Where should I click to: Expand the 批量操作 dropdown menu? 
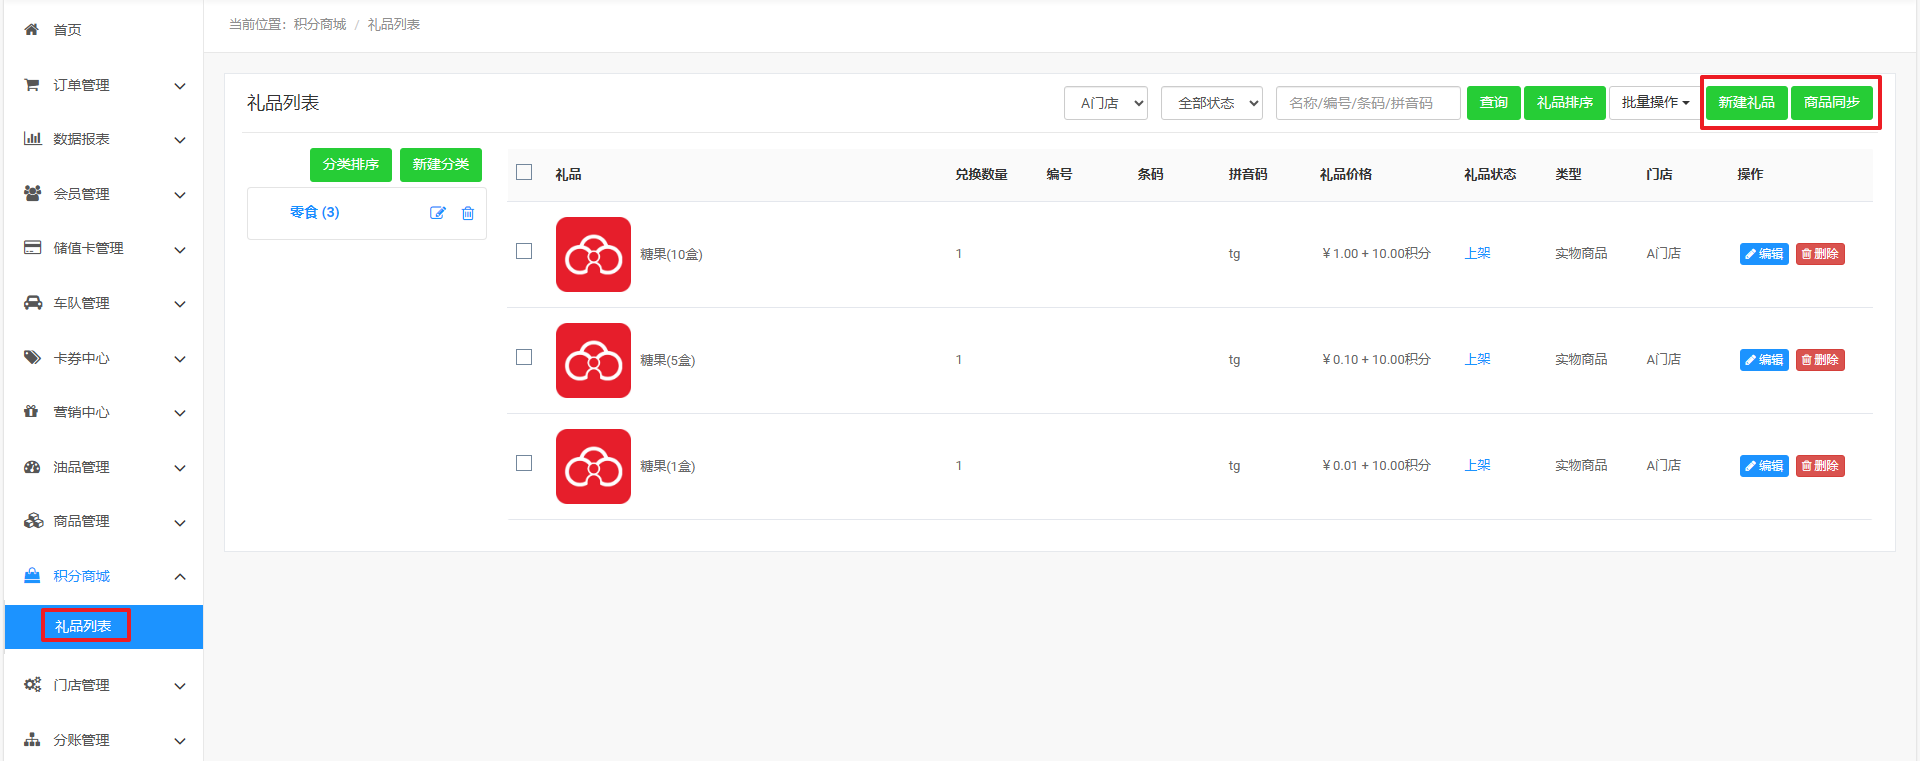click(x=1654, y=103)
